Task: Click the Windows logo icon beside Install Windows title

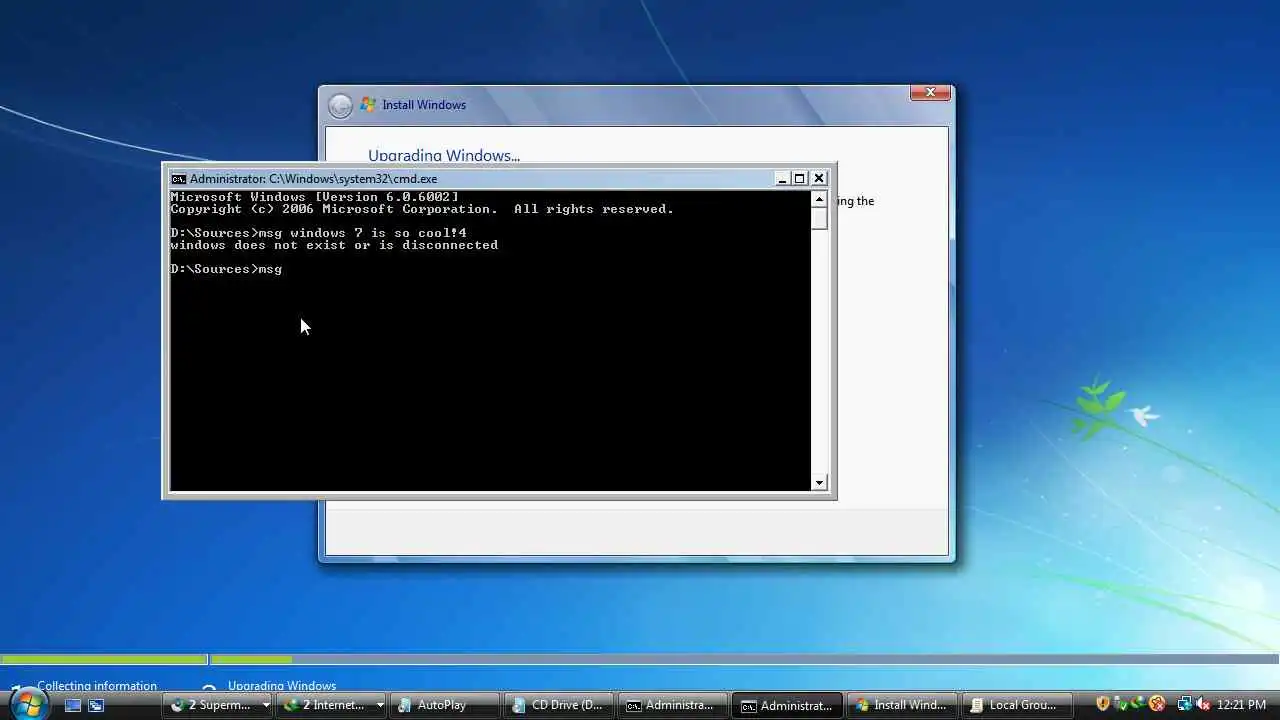Action: (x=368, y=104)
